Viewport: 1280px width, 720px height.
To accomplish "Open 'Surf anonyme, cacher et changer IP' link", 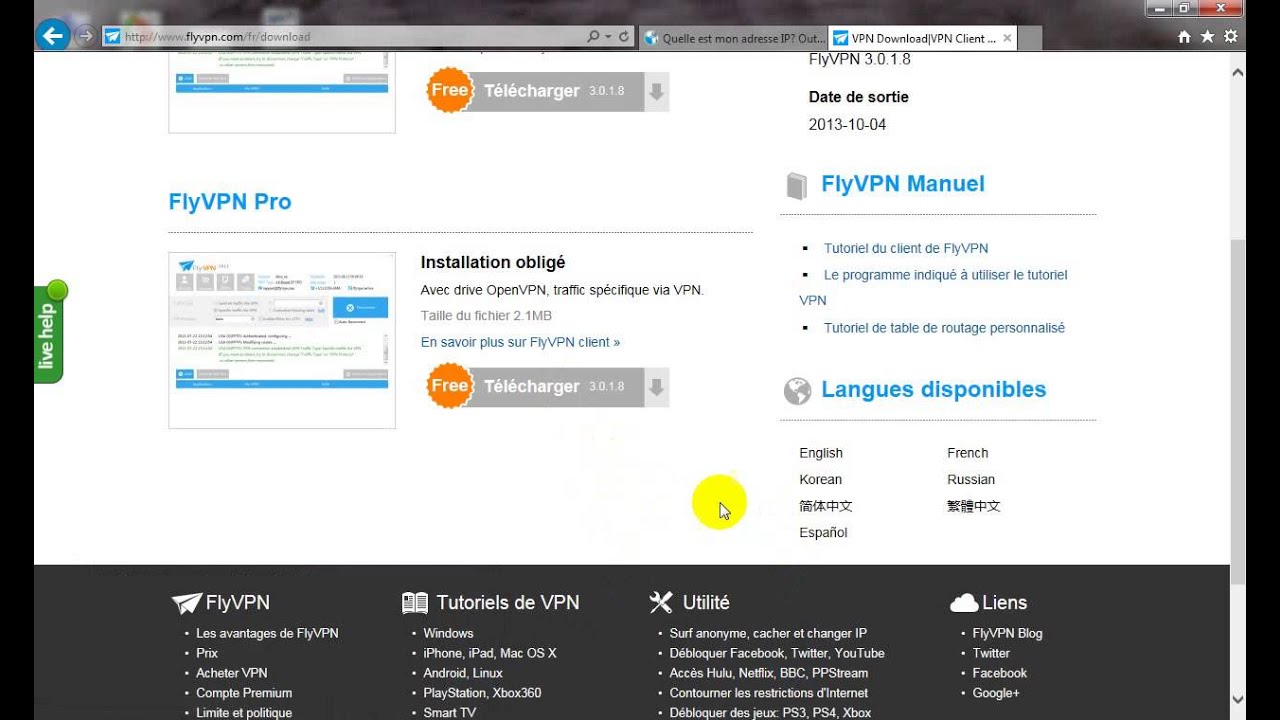I will point(768,633).
